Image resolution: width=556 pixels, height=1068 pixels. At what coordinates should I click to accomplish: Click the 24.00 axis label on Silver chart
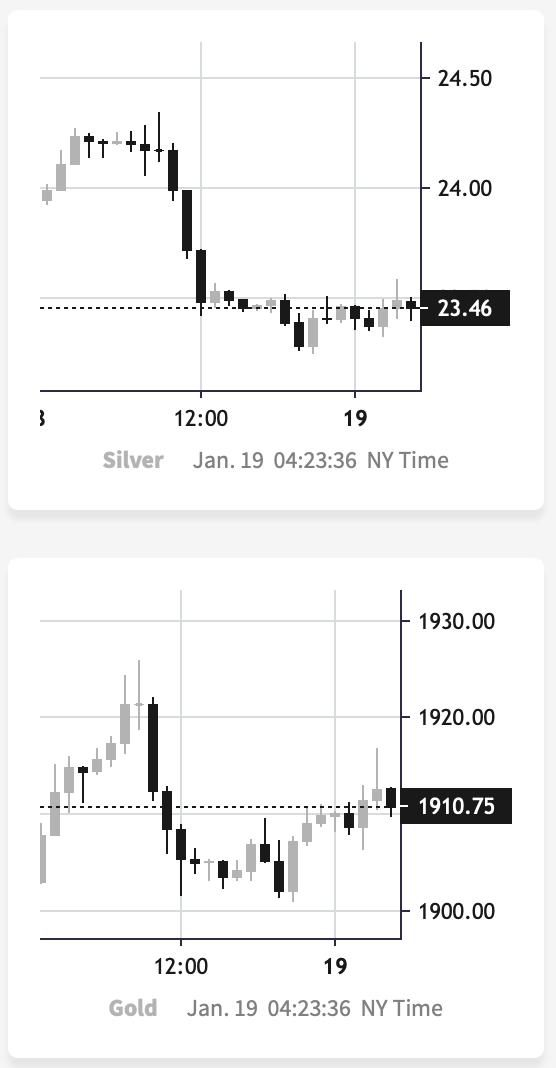coord(465,188)
